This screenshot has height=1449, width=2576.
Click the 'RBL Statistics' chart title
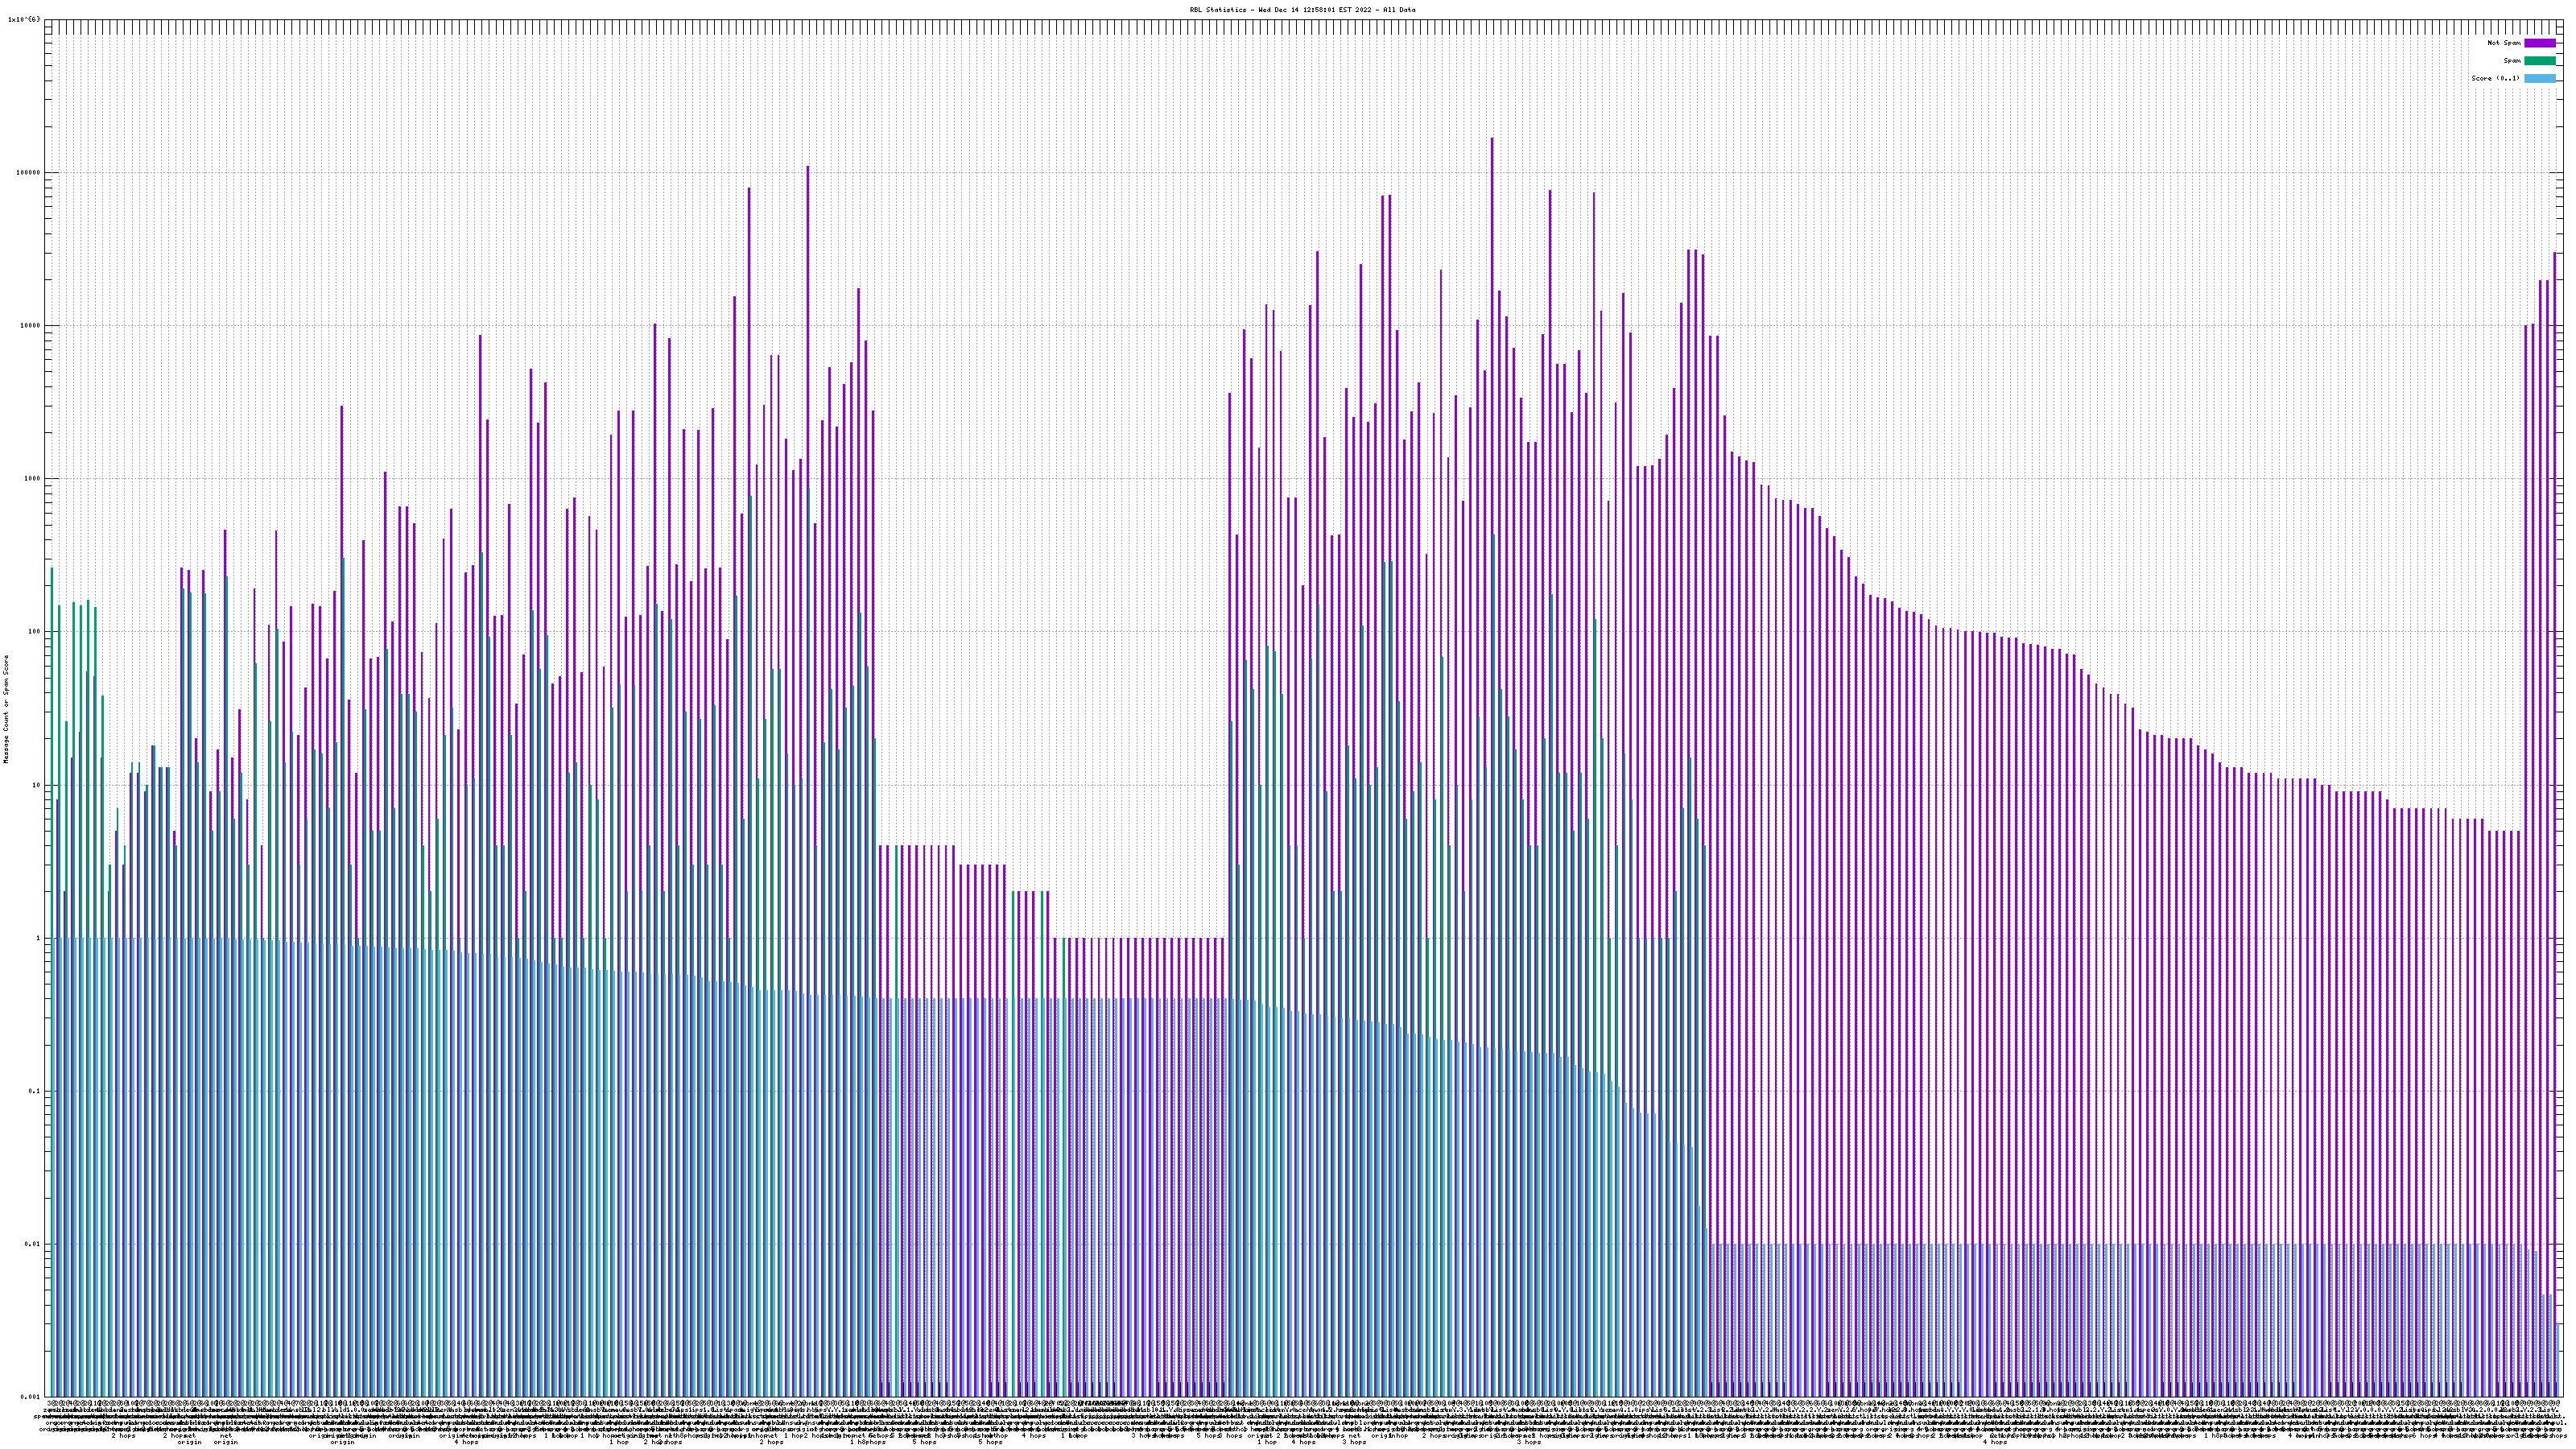pos(1302,10)
